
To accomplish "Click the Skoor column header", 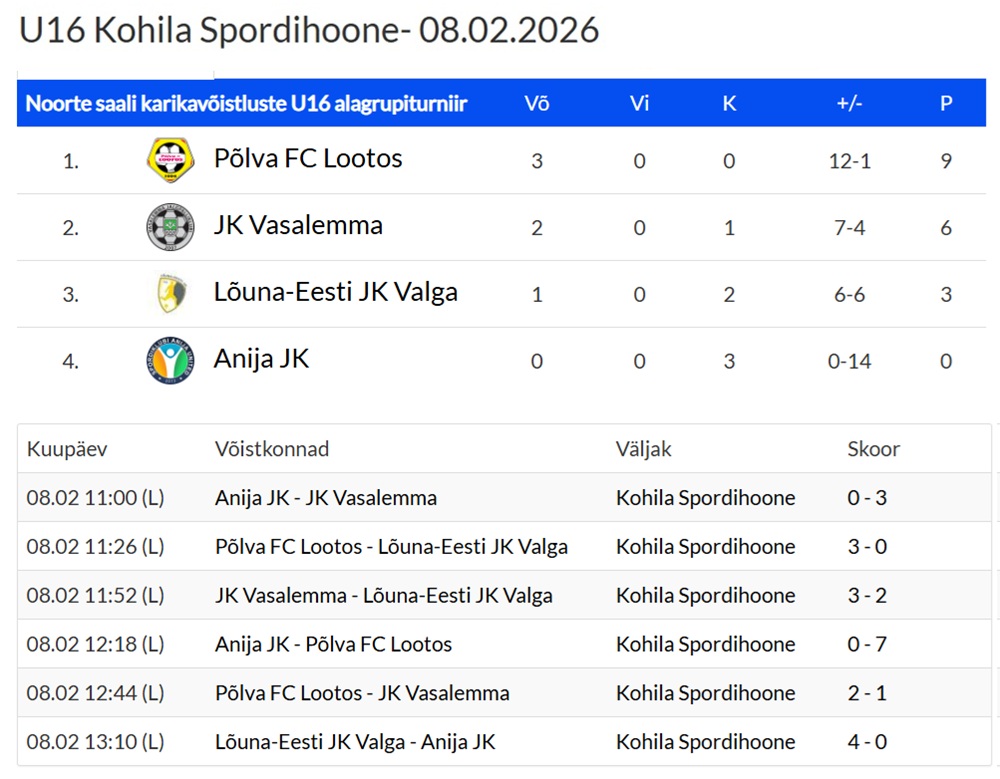I will tap(873, 450).
